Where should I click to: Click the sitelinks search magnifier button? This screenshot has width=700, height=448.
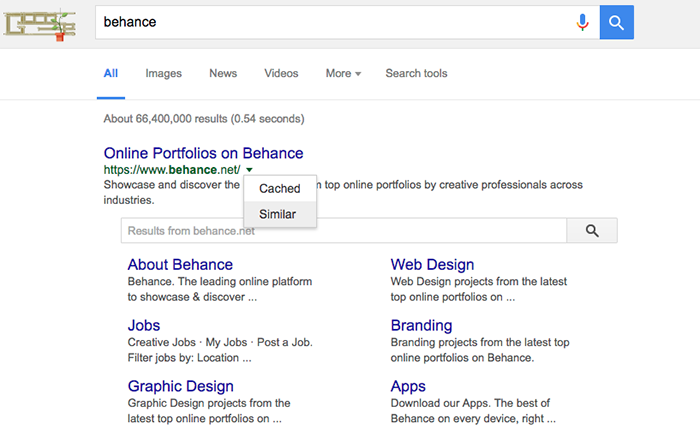(592, 231)
